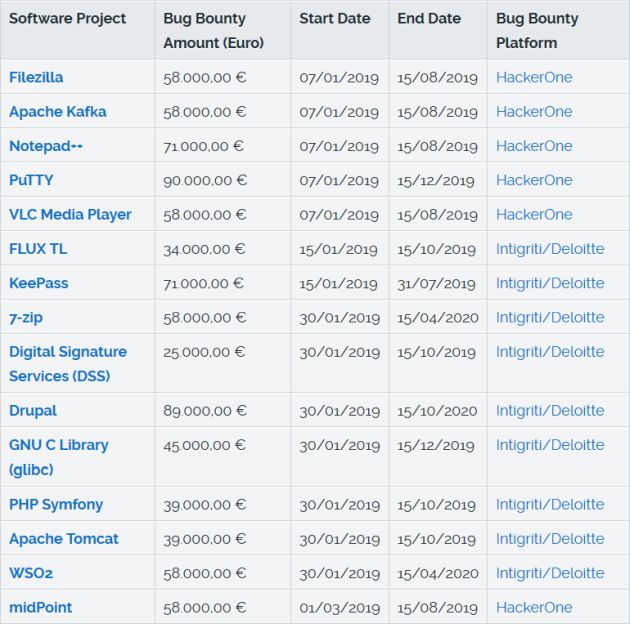This screenshot has width=630, height=624.
Task: Open HackerOne link in the PuTTY row
Action: [x=534, y=180]
